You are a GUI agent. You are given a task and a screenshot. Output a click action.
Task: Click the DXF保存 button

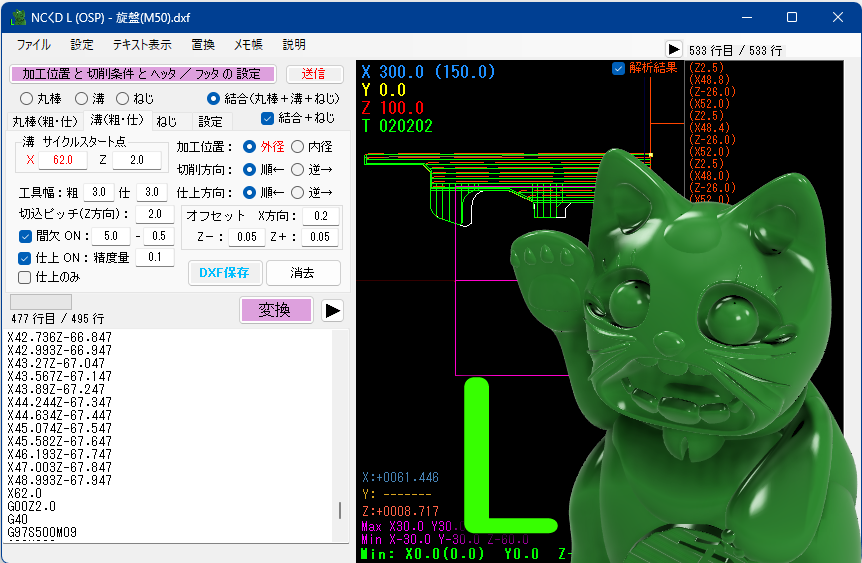224,273
